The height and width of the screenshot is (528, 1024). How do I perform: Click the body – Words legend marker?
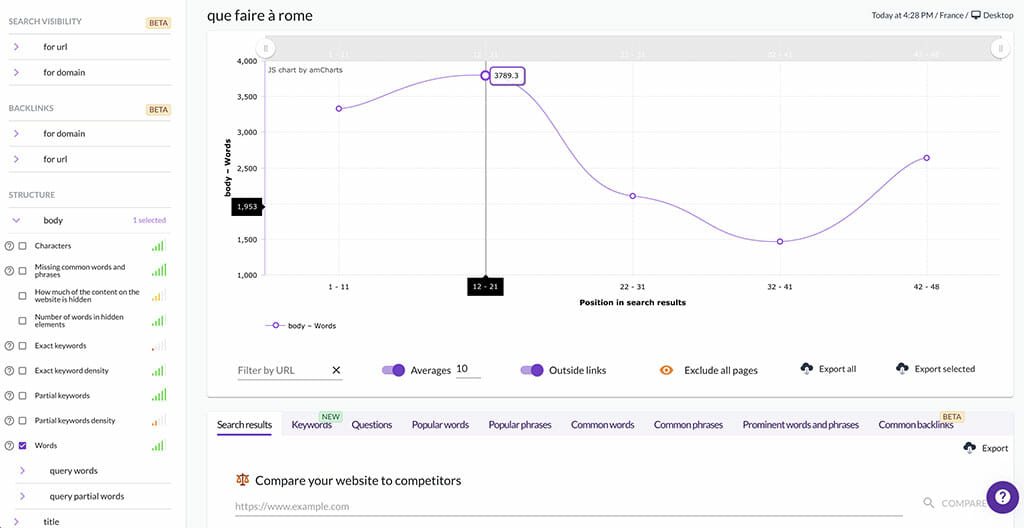tap(275, 325)
